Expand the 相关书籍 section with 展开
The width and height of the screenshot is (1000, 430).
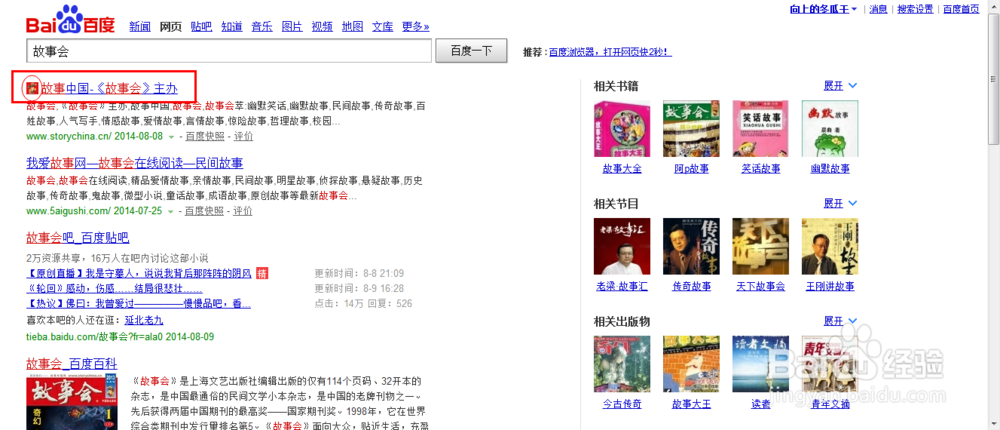840,85
